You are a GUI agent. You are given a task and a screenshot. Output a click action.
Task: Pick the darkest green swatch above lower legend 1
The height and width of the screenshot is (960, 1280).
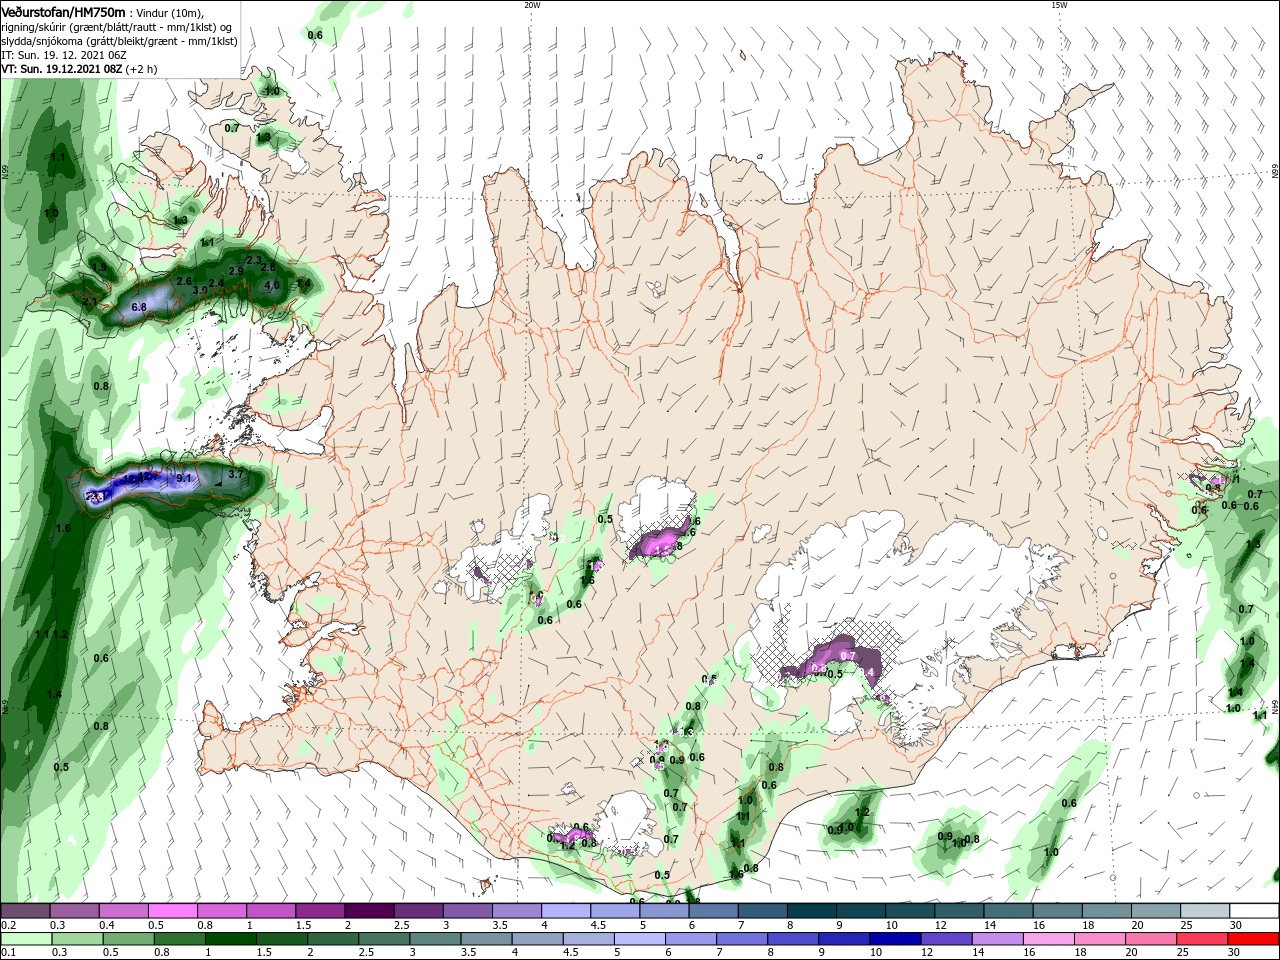point(231,939)
